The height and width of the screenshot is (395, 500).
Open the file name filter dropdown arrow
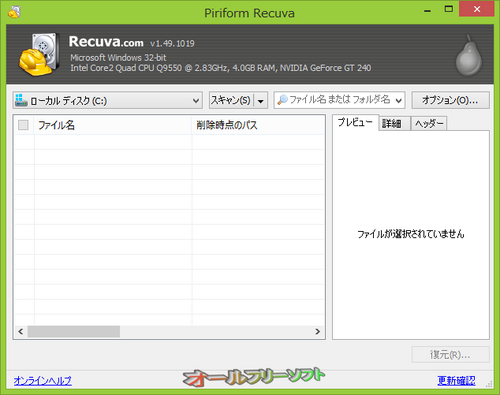coord(398,100)
